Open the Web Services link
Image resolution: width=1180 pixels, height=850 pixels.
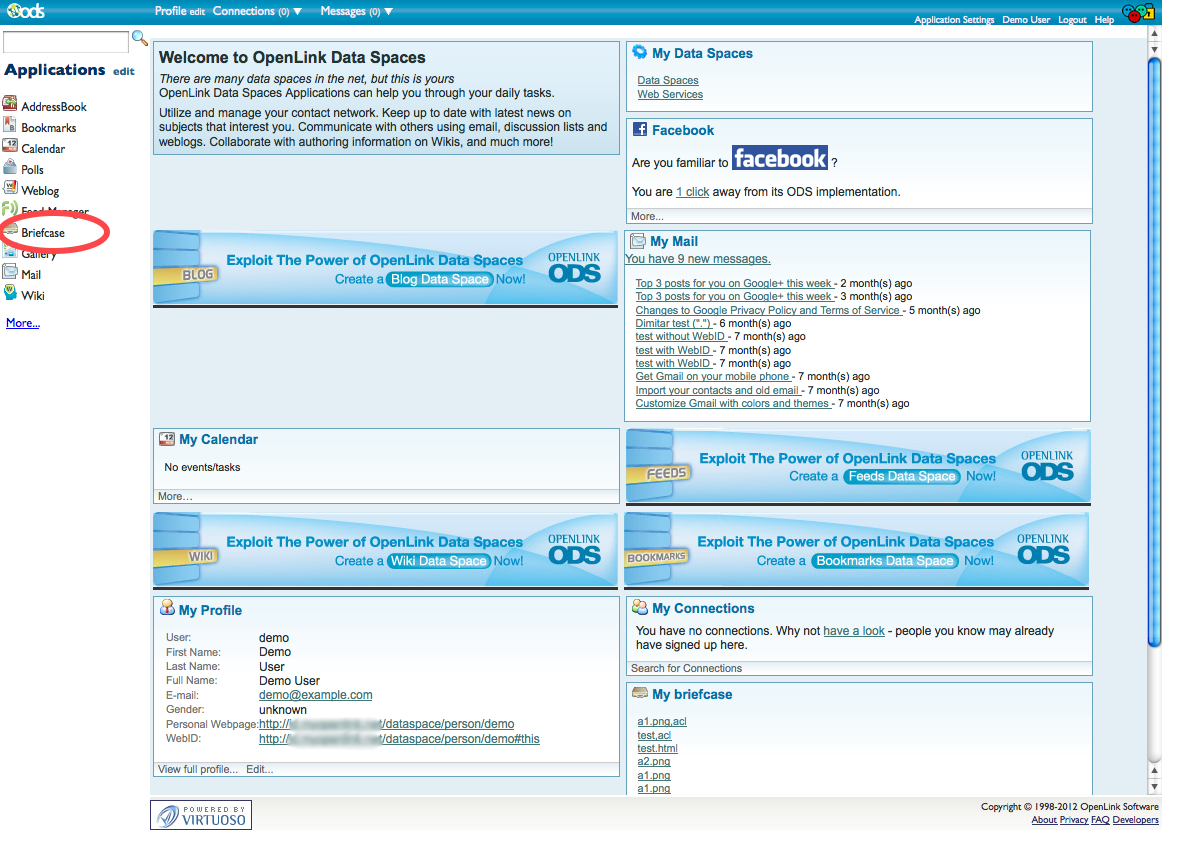pos(670,95)
